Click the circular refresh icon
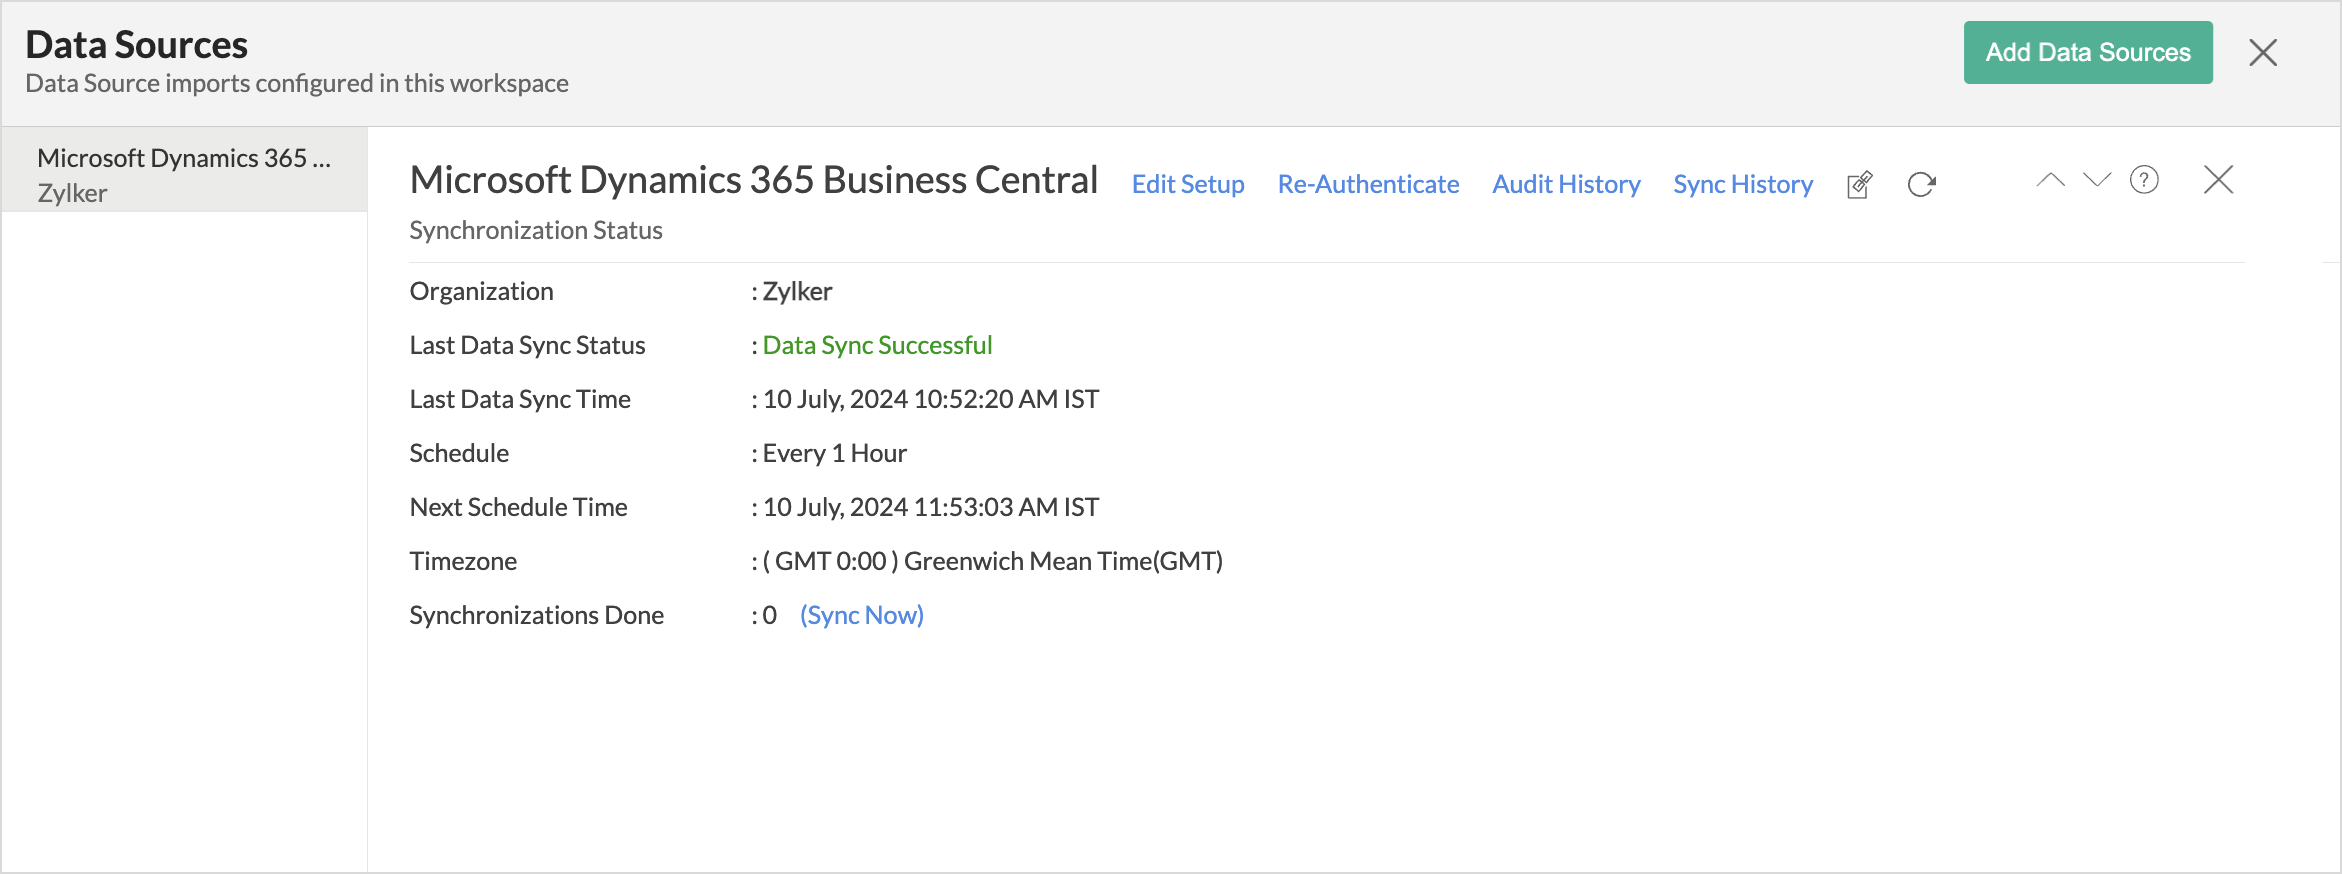2342x874 pixels. tap(1921, 185)
